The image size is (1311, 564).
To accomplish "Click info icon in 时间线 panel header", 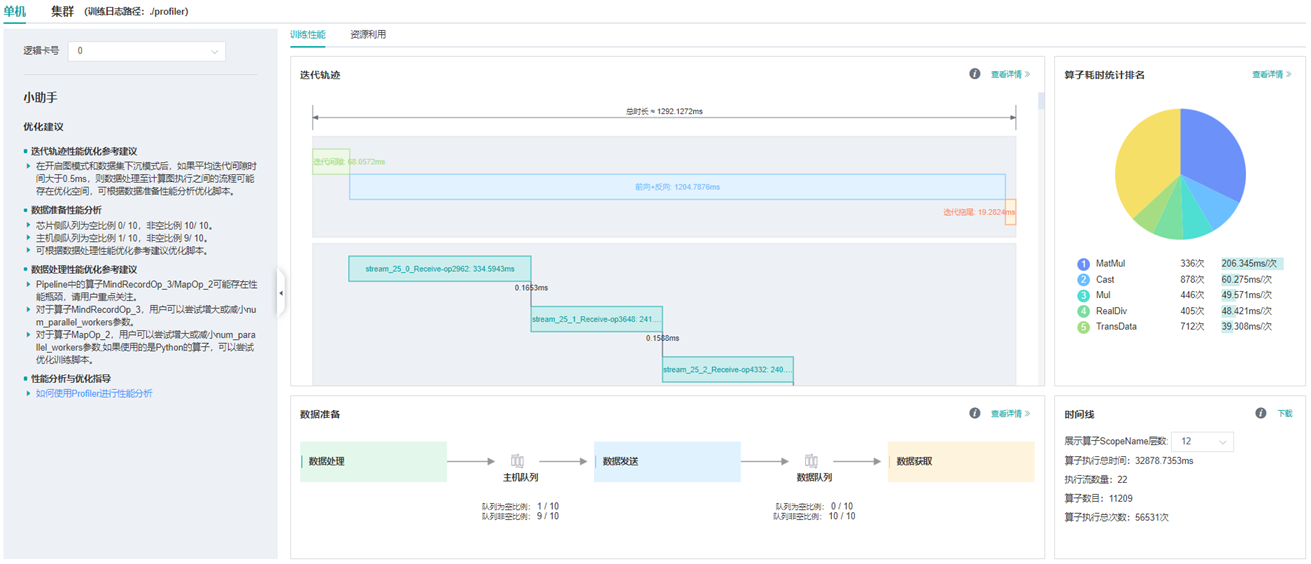I will pos(1261,413).
